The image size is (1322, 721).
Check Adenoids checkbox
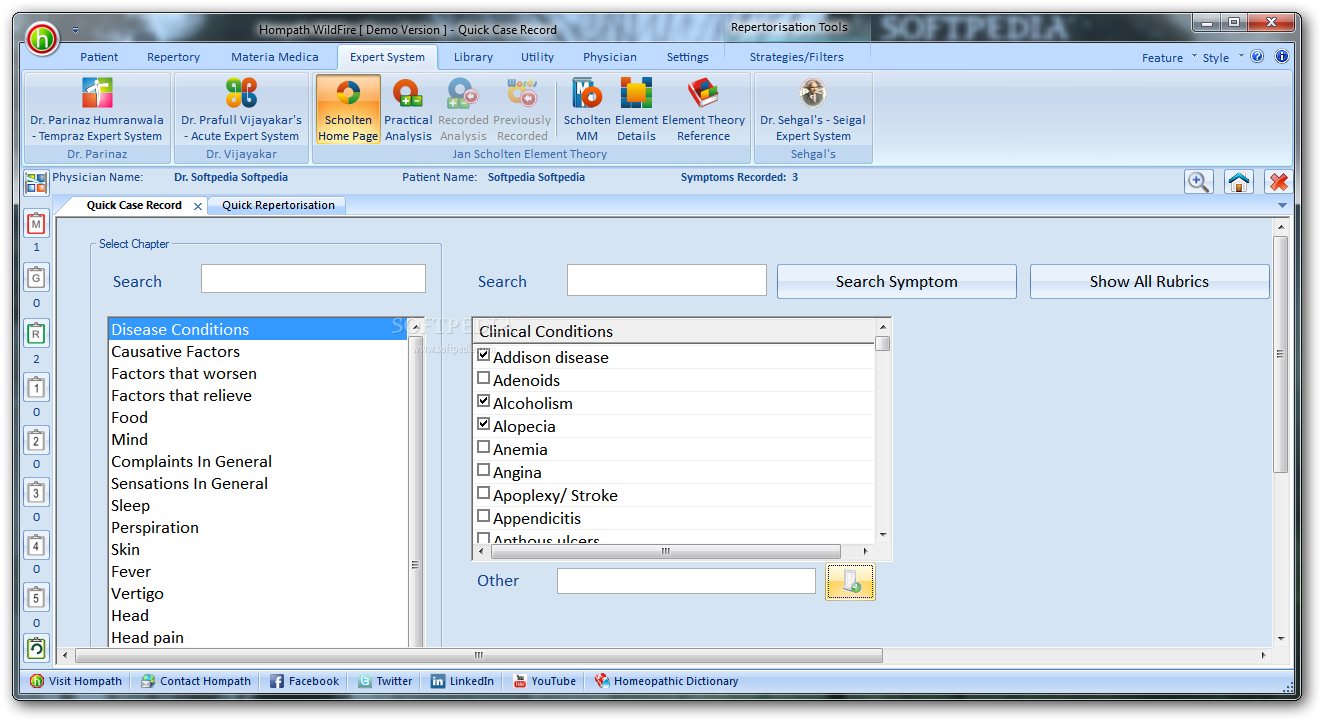pyautogui.click(x=484, y=378)
